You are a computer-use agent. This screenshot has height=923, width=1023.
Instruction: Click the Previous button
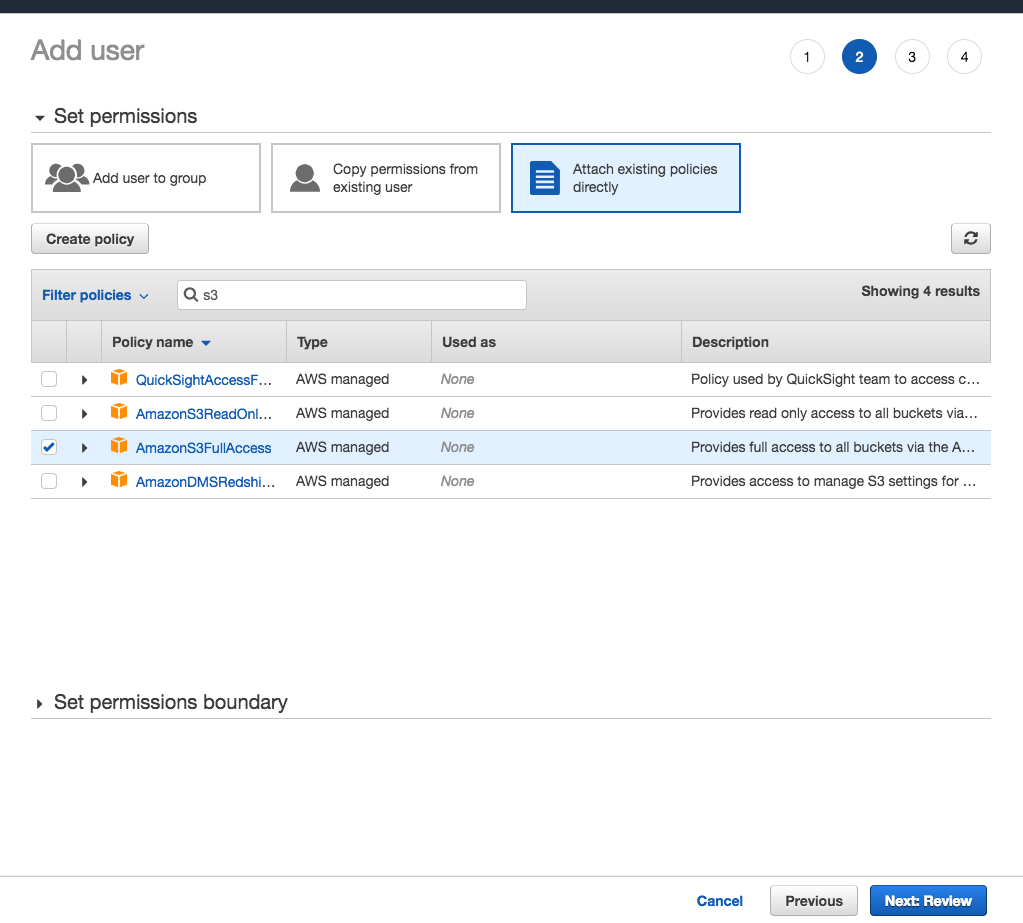814,901
